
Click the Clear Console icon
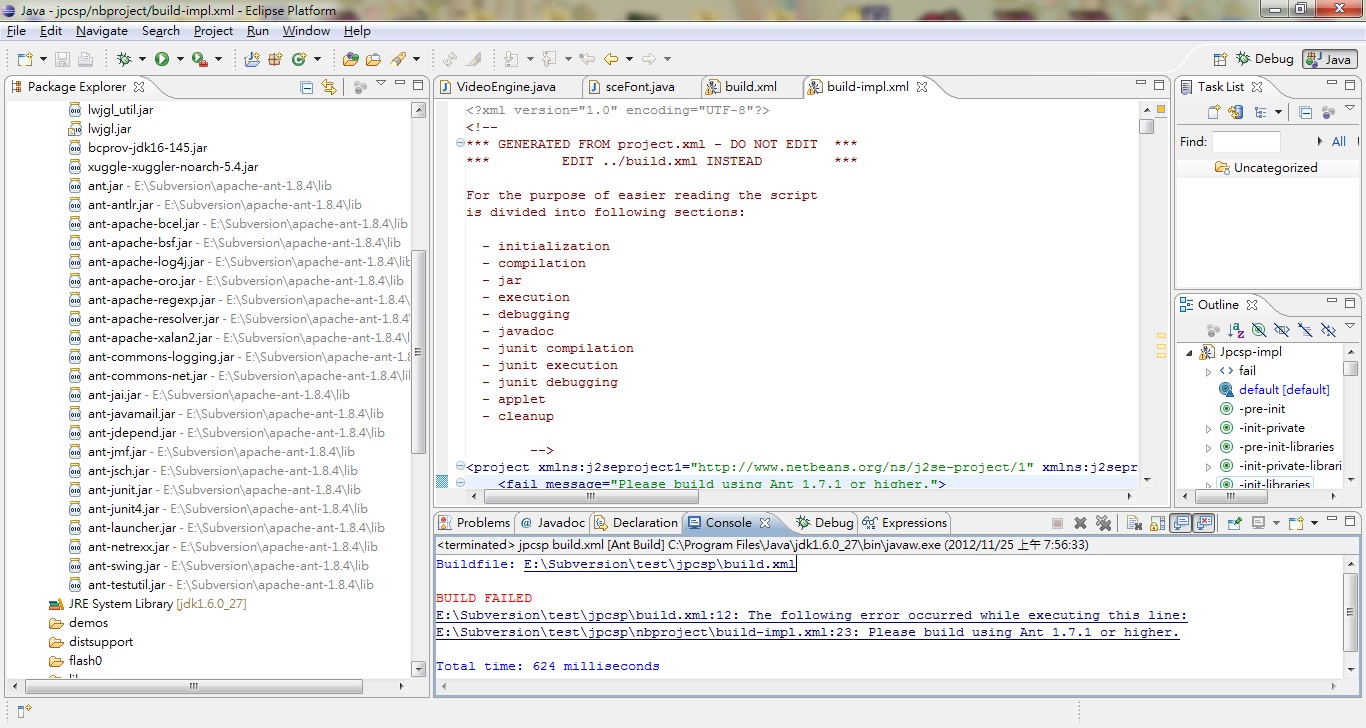pos(1134,523)
